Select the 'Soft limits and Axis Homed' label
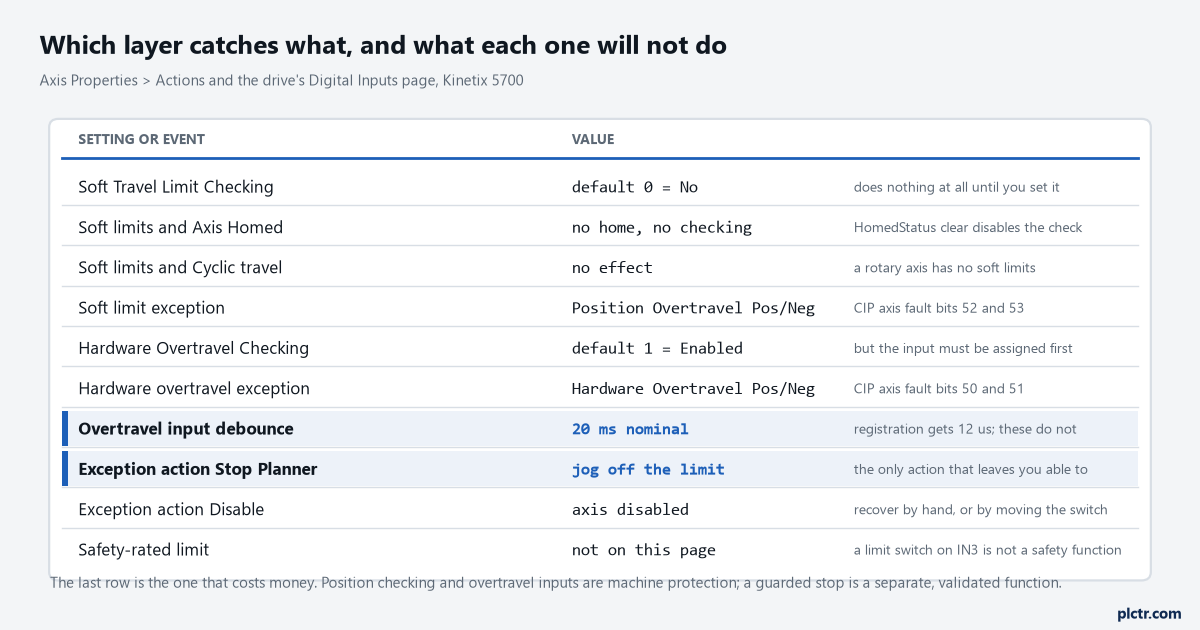This screenshot has height=630, width=1200. coord(181,227)
